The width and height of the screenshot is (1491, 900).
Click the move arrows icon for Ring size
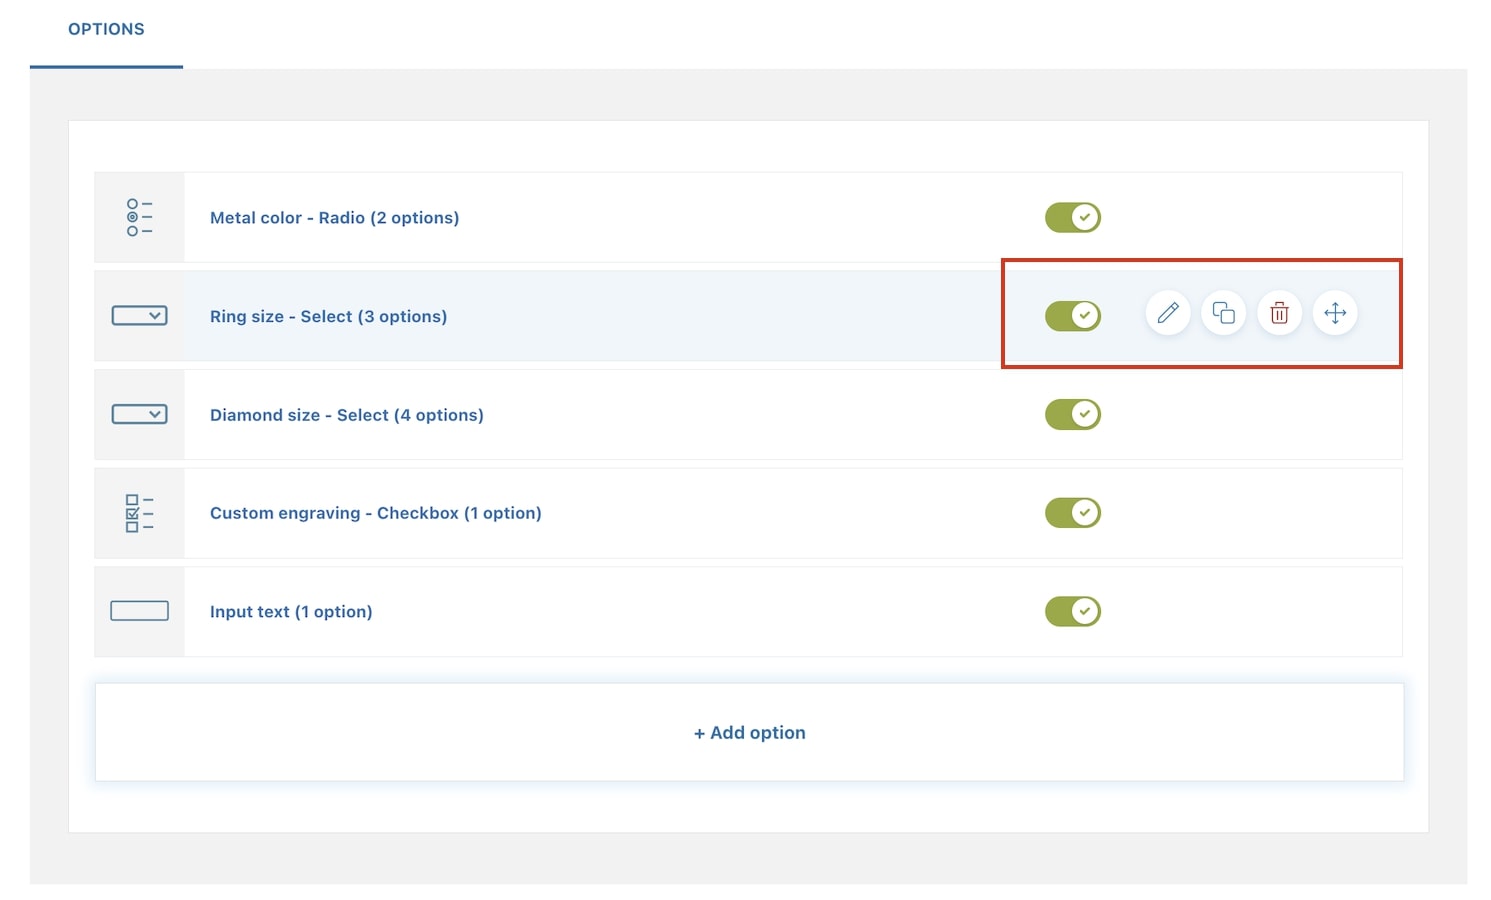[1335, 314]
